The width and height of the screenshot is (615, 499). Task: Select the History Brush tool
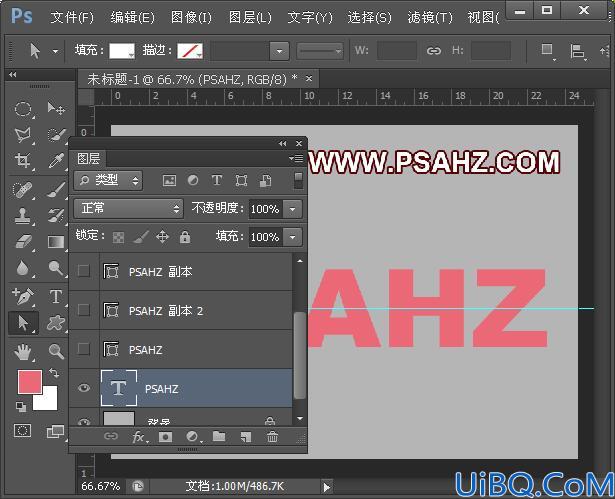56,216
